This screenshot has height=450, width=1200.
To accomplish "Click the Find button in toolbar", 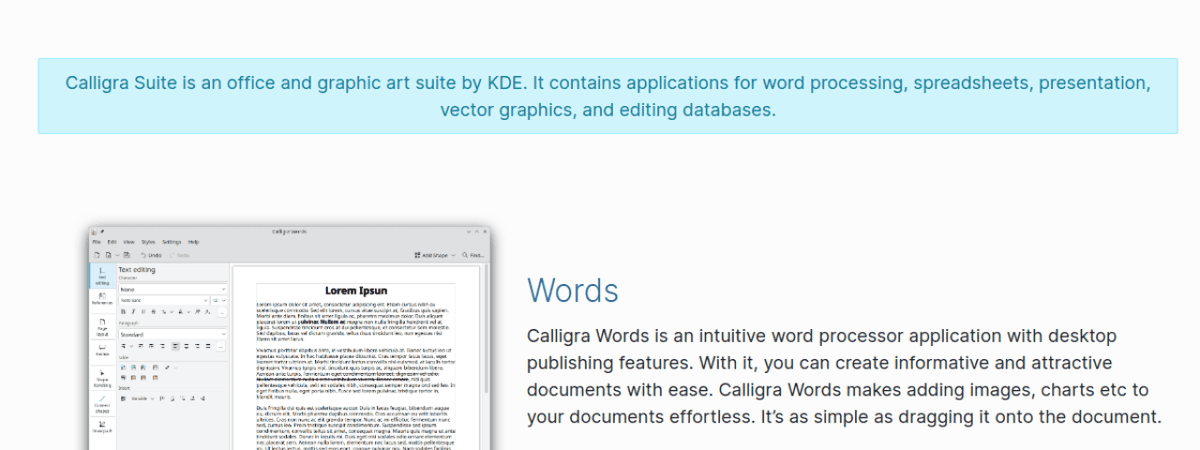I will pyautogui.click(x=473, y=255).
